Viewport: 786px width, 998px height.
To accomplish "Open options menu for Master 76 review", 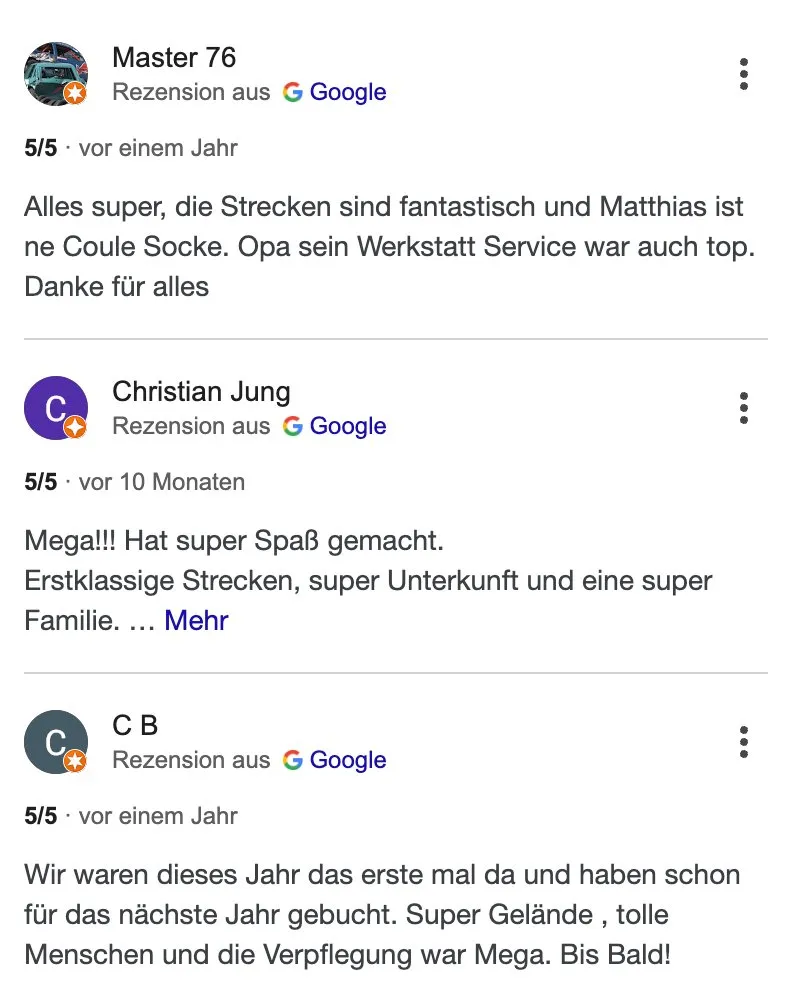I will pyautogui.click(x=743, y=75).
